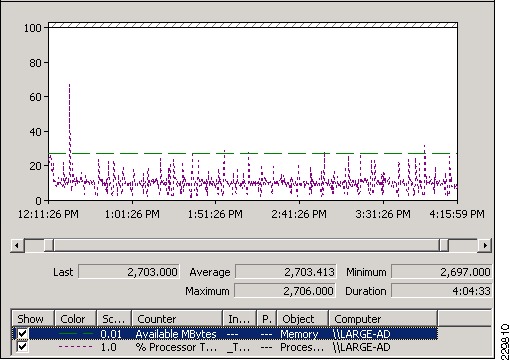
Task: Click the 1:01:26 PM time axis label
Action: (132, 214)
